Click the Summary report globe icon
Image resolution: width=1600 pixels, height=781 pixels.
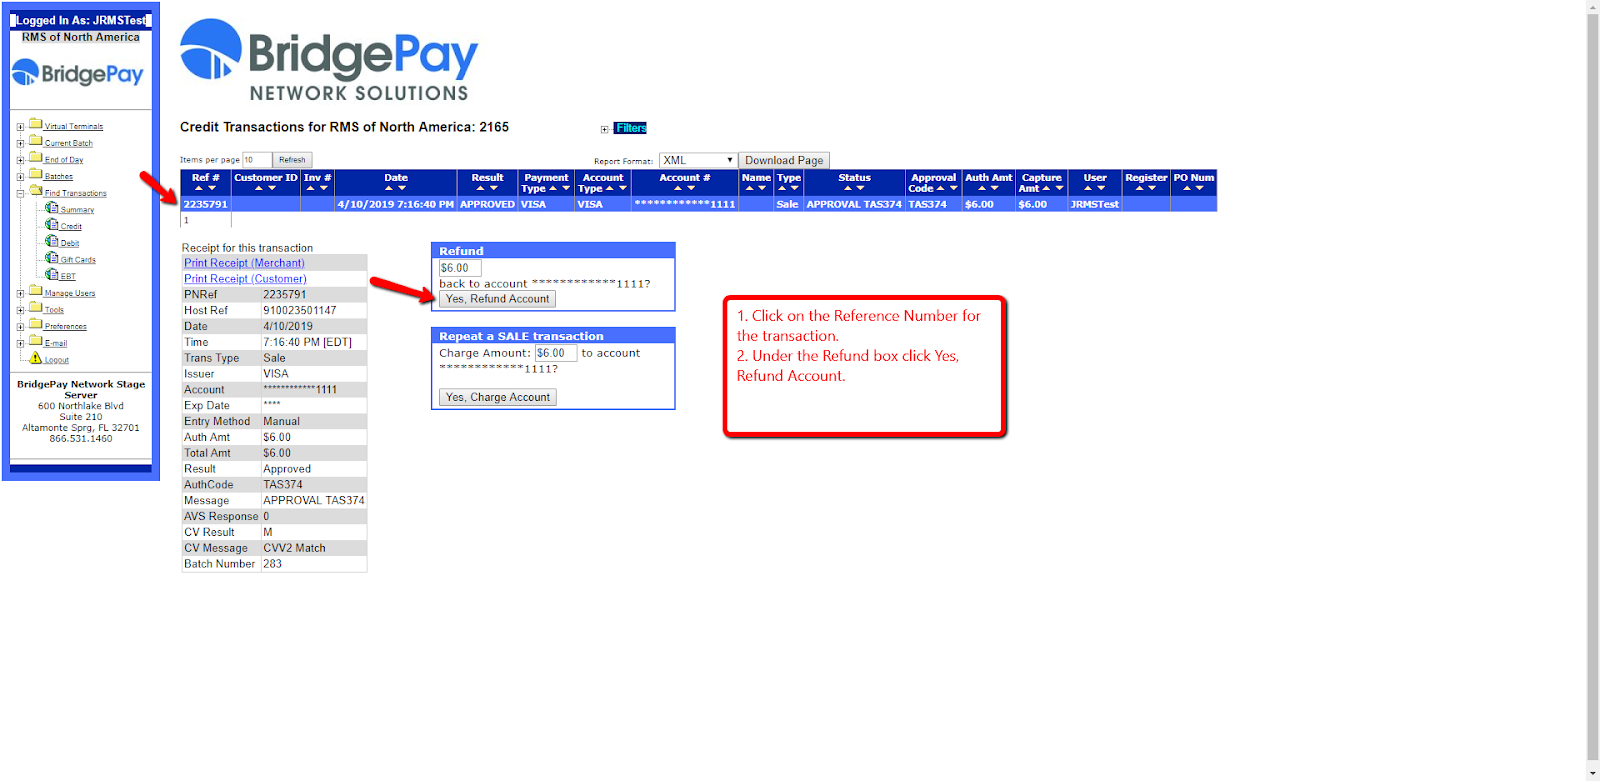52,207
